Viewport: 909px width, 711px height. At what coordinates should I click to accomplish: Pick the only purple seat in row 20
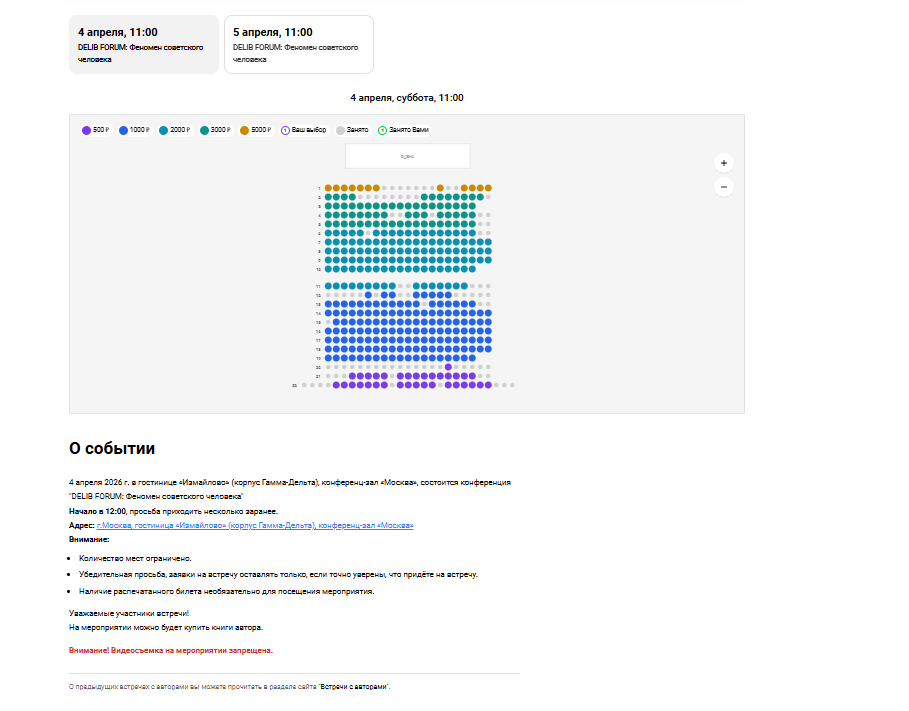448,367
